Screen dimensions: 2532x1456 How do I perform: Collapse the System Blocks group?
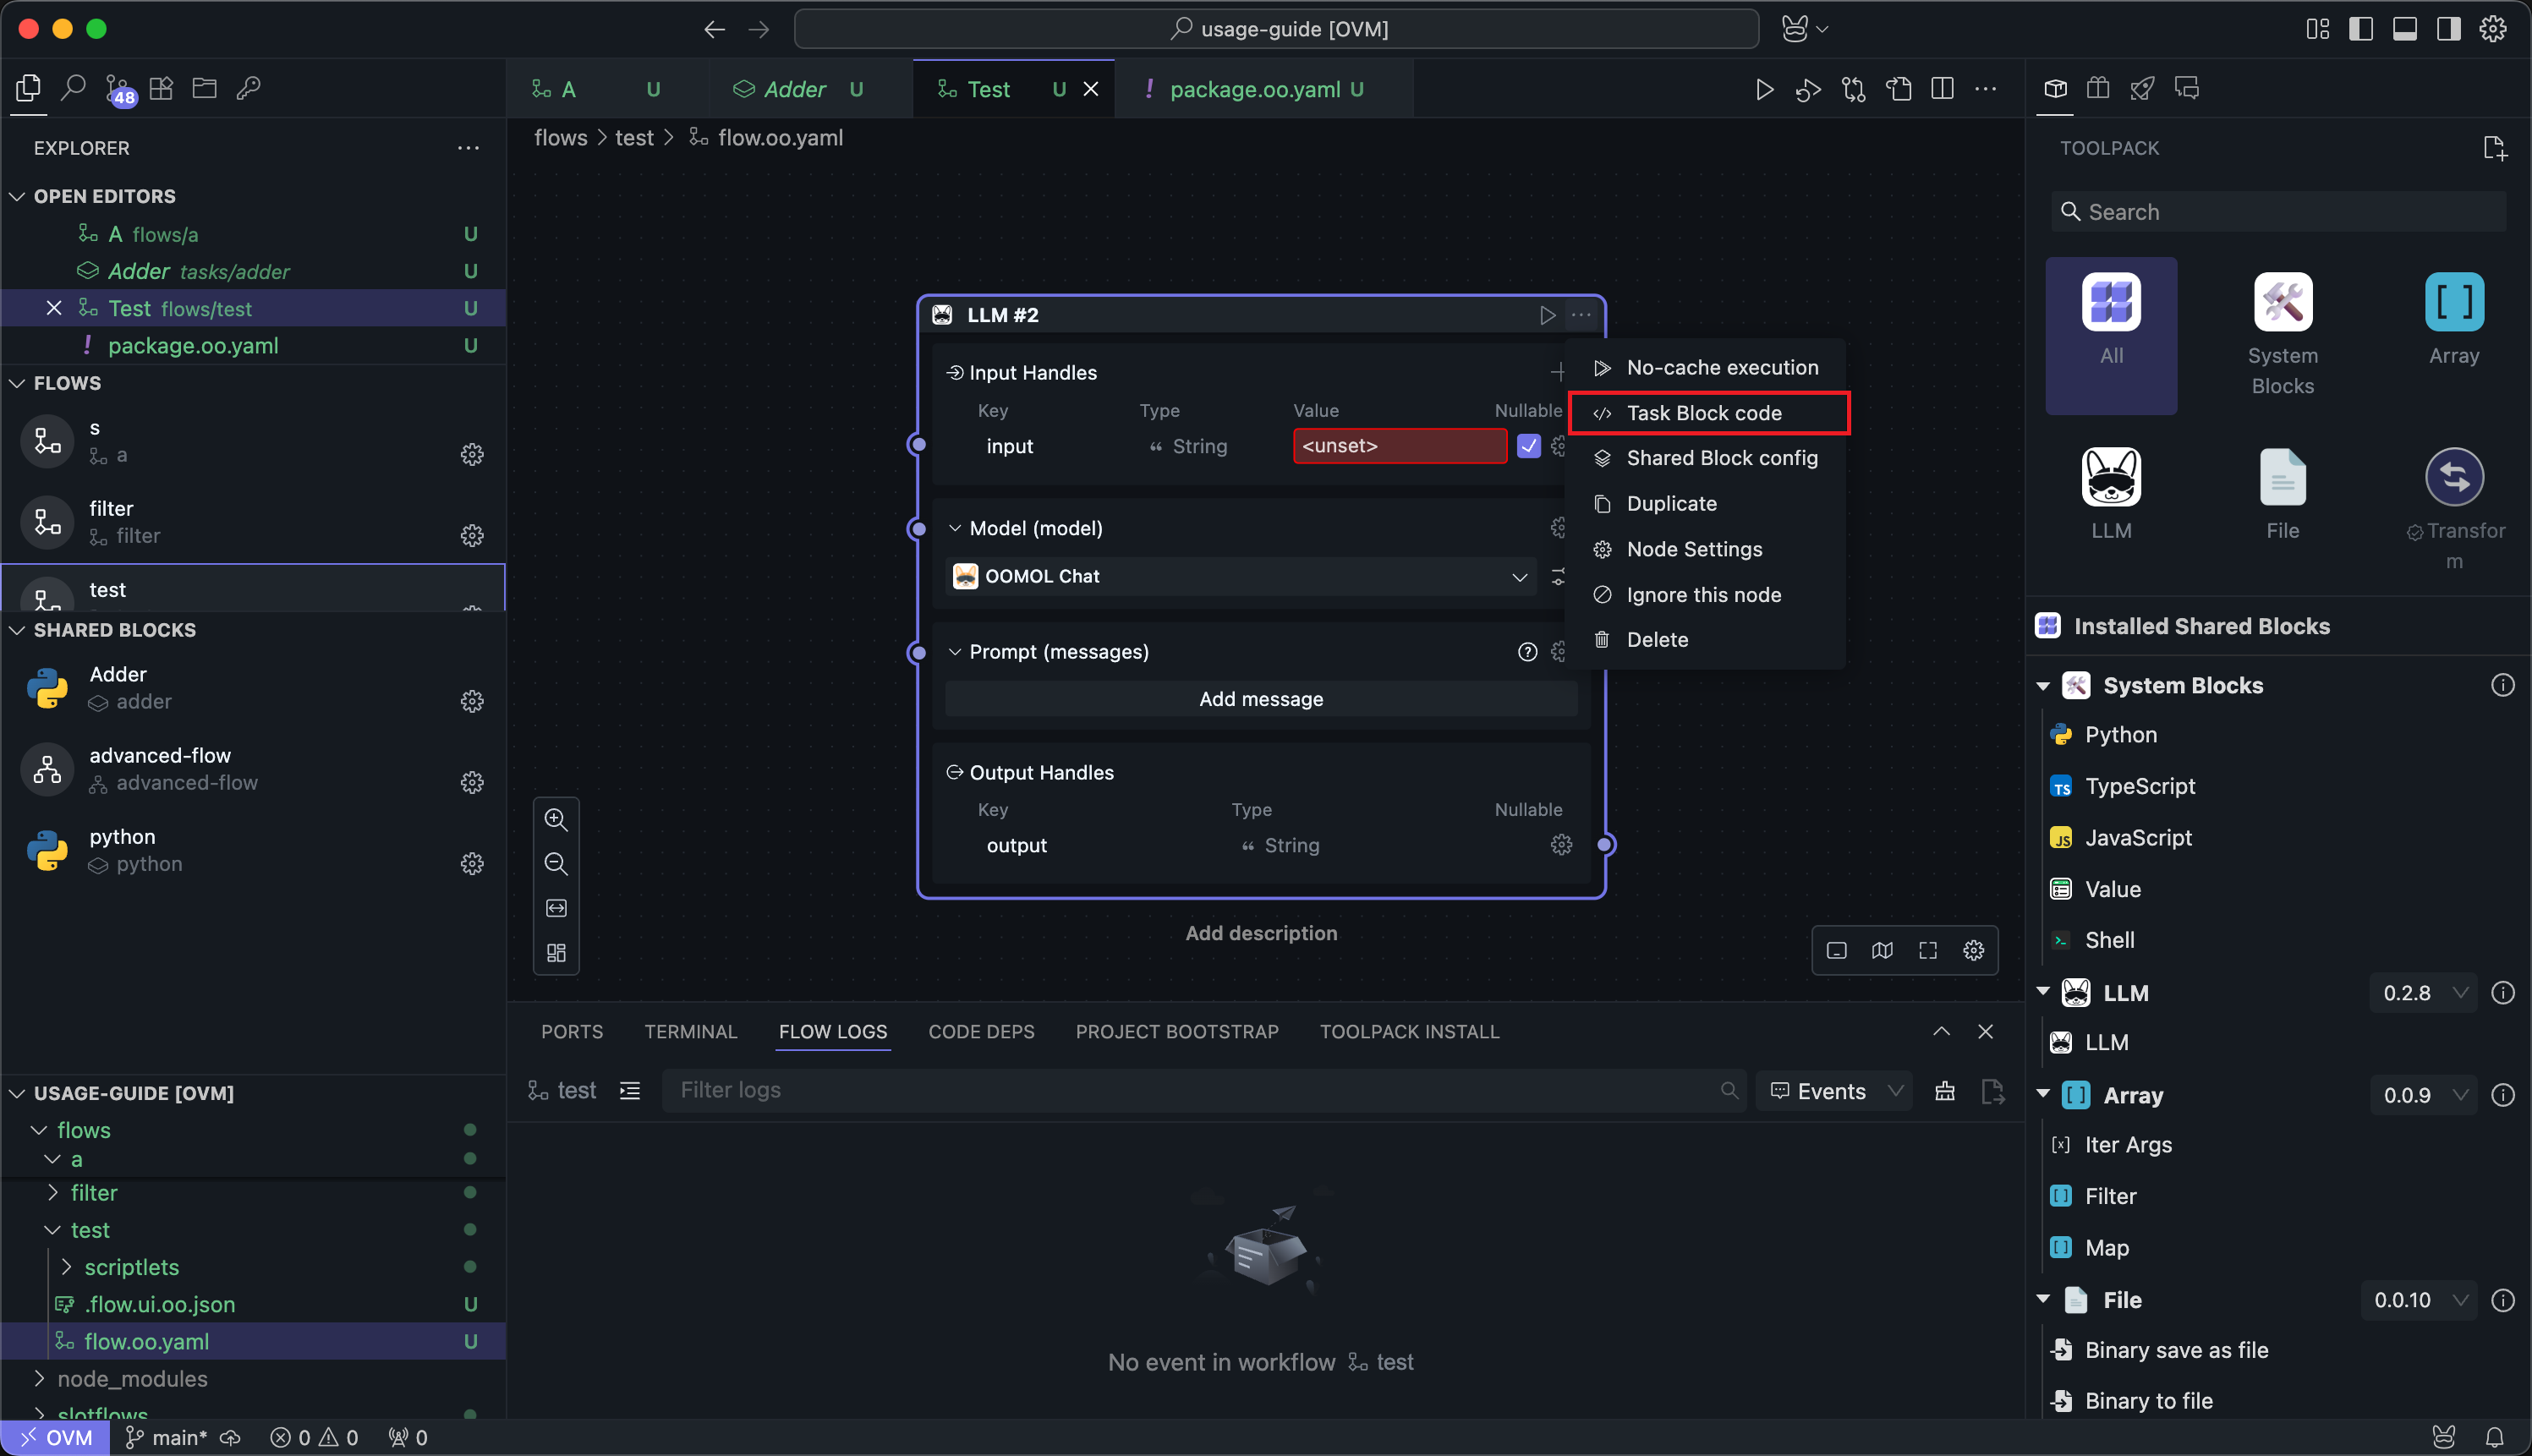click(2043, 685)
